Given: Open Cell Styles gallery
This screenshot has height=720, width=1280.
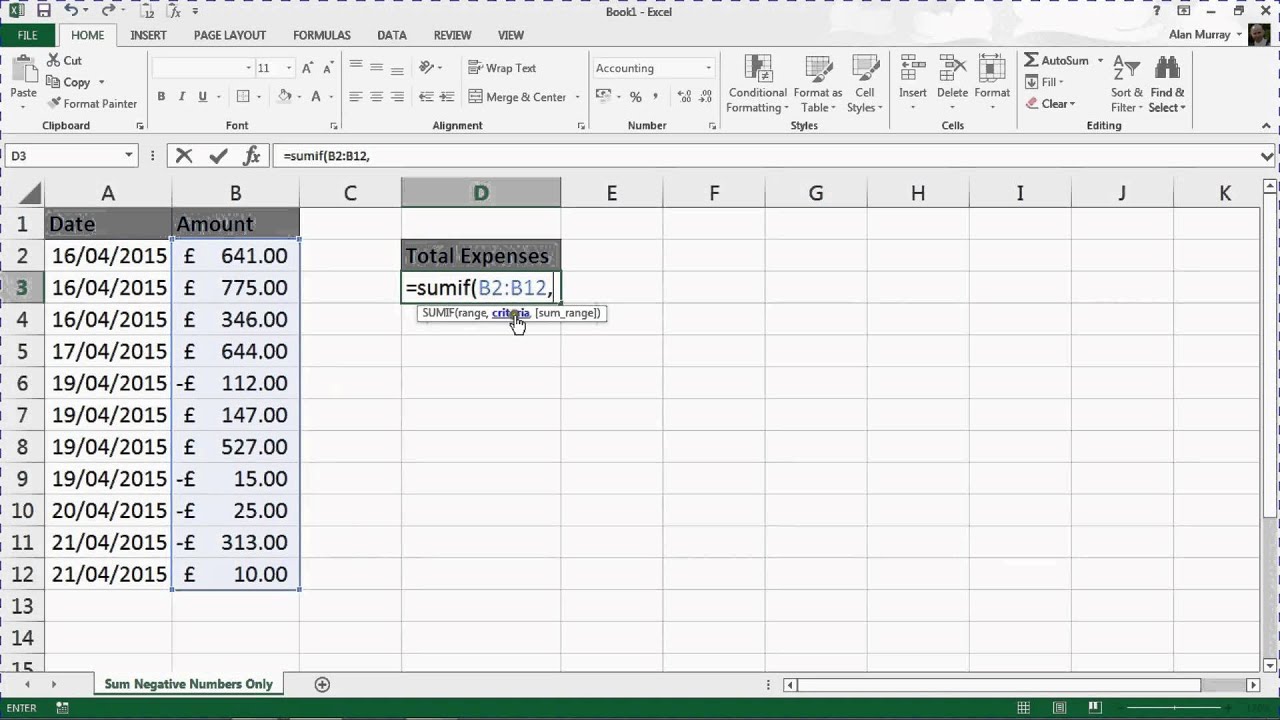Looking at the screenshot, I should tap(865, 84).
